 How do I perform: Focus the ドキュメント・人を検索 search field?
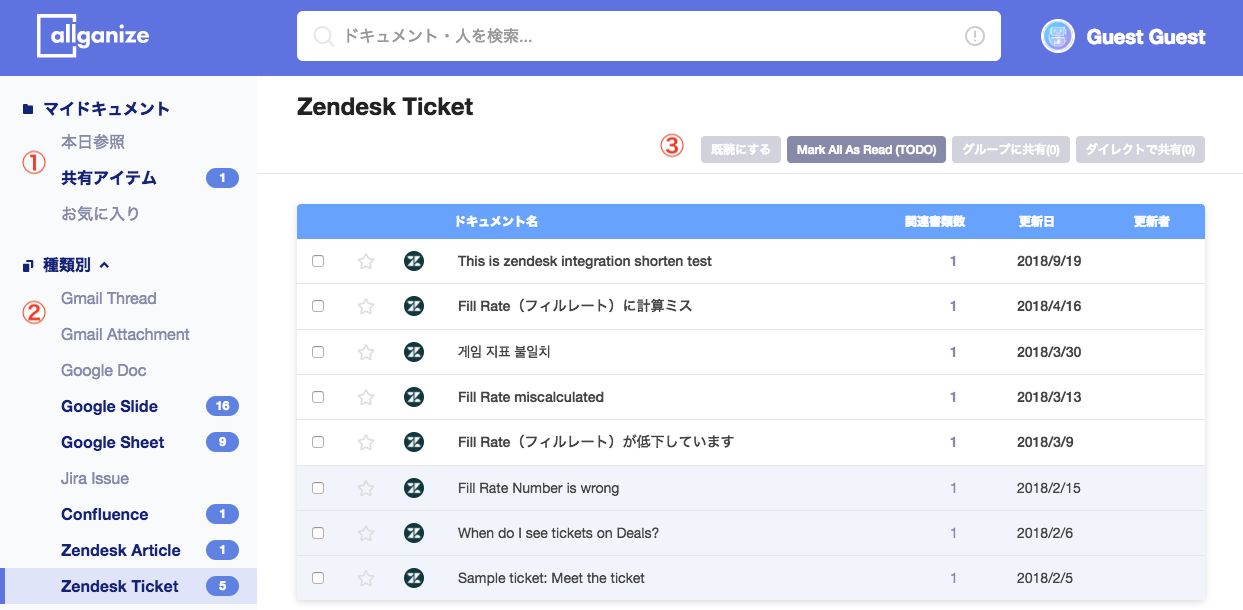coord(648,36)
